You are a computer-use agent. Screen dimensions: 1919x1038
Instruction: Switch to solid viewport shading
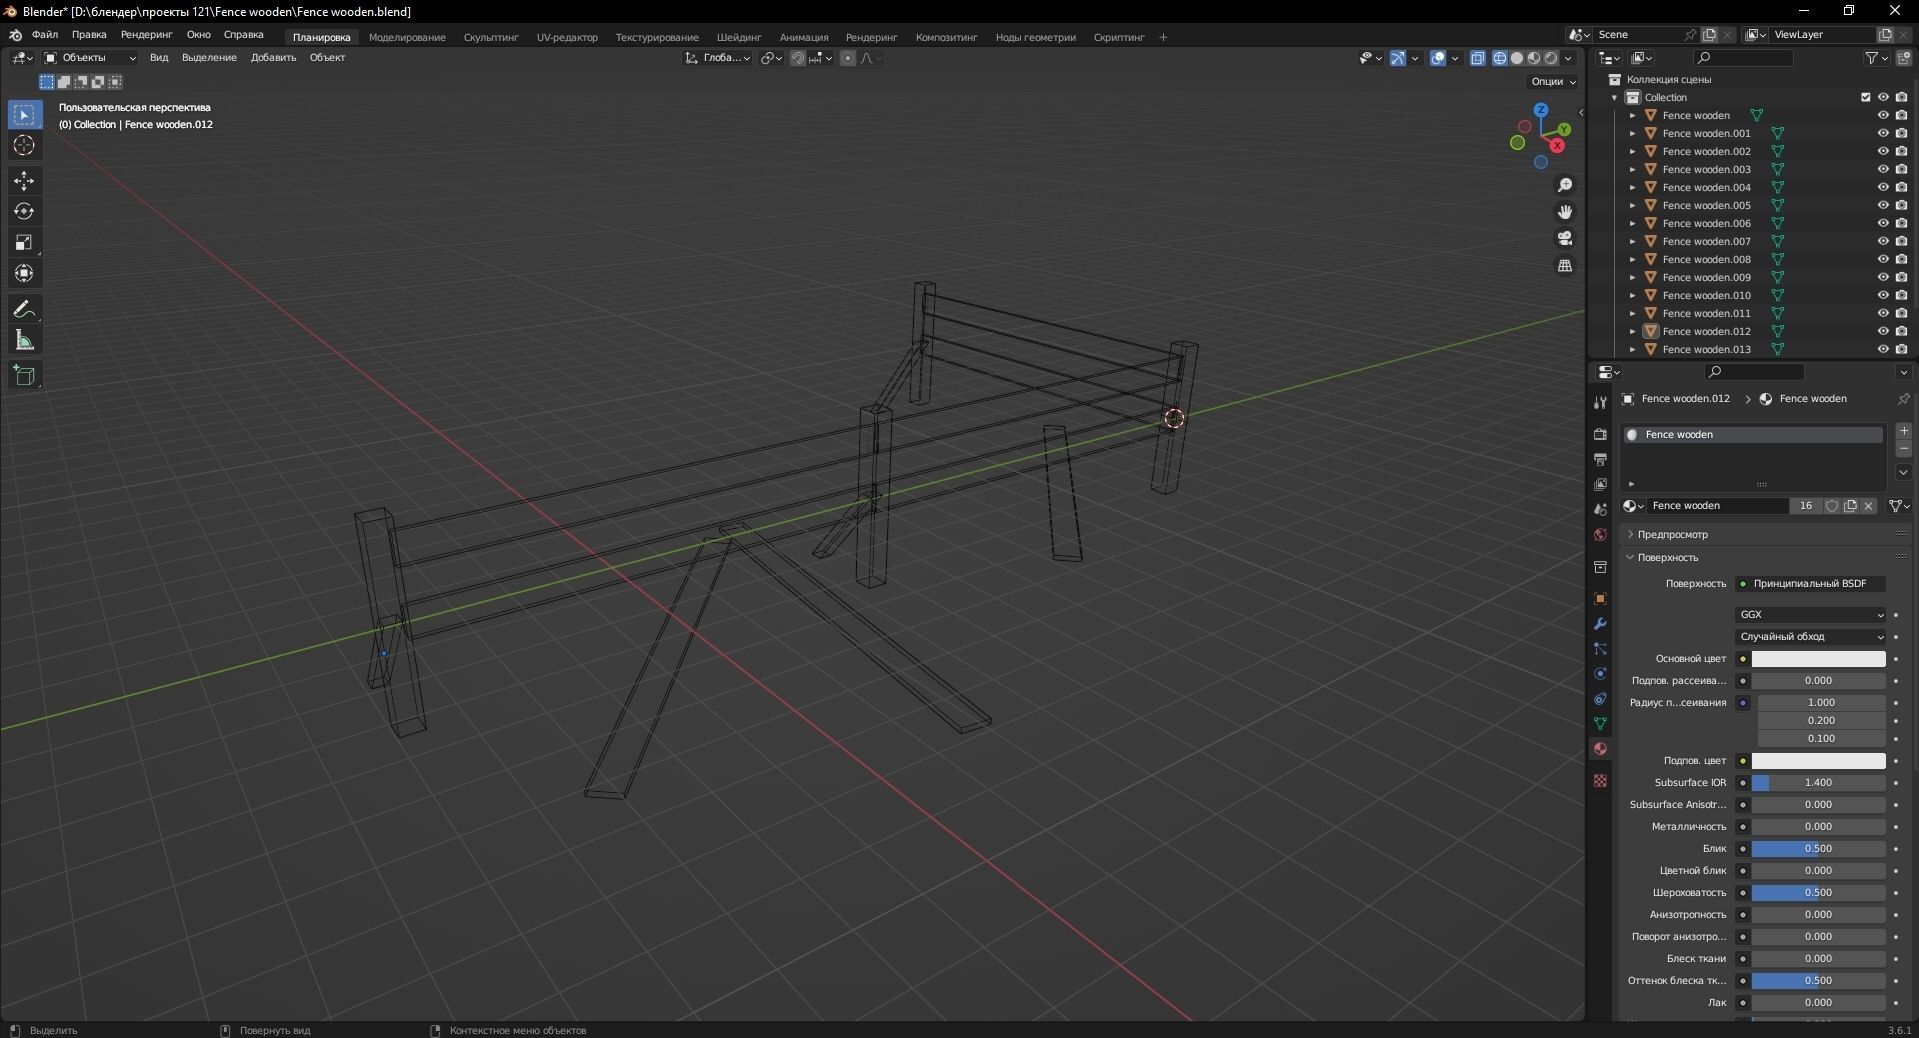[1516, 58]
